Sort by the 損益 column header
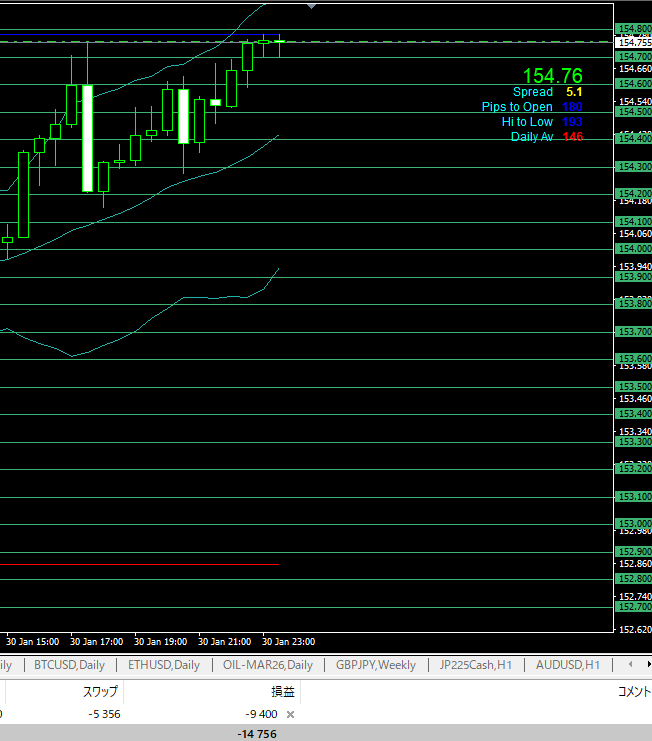Image resolution: width=652 pixels, height=741 pixels. pyautogui.click(x=283, y=691)
